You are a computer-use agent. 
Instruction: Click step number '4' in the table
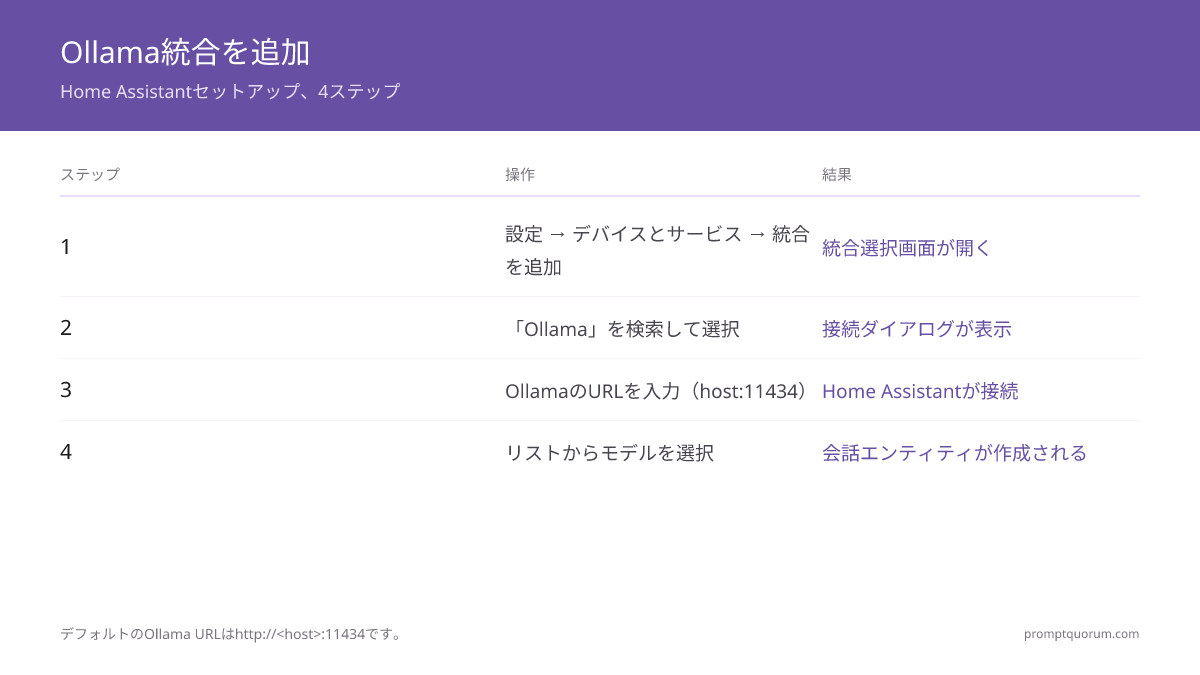[66, 452]
